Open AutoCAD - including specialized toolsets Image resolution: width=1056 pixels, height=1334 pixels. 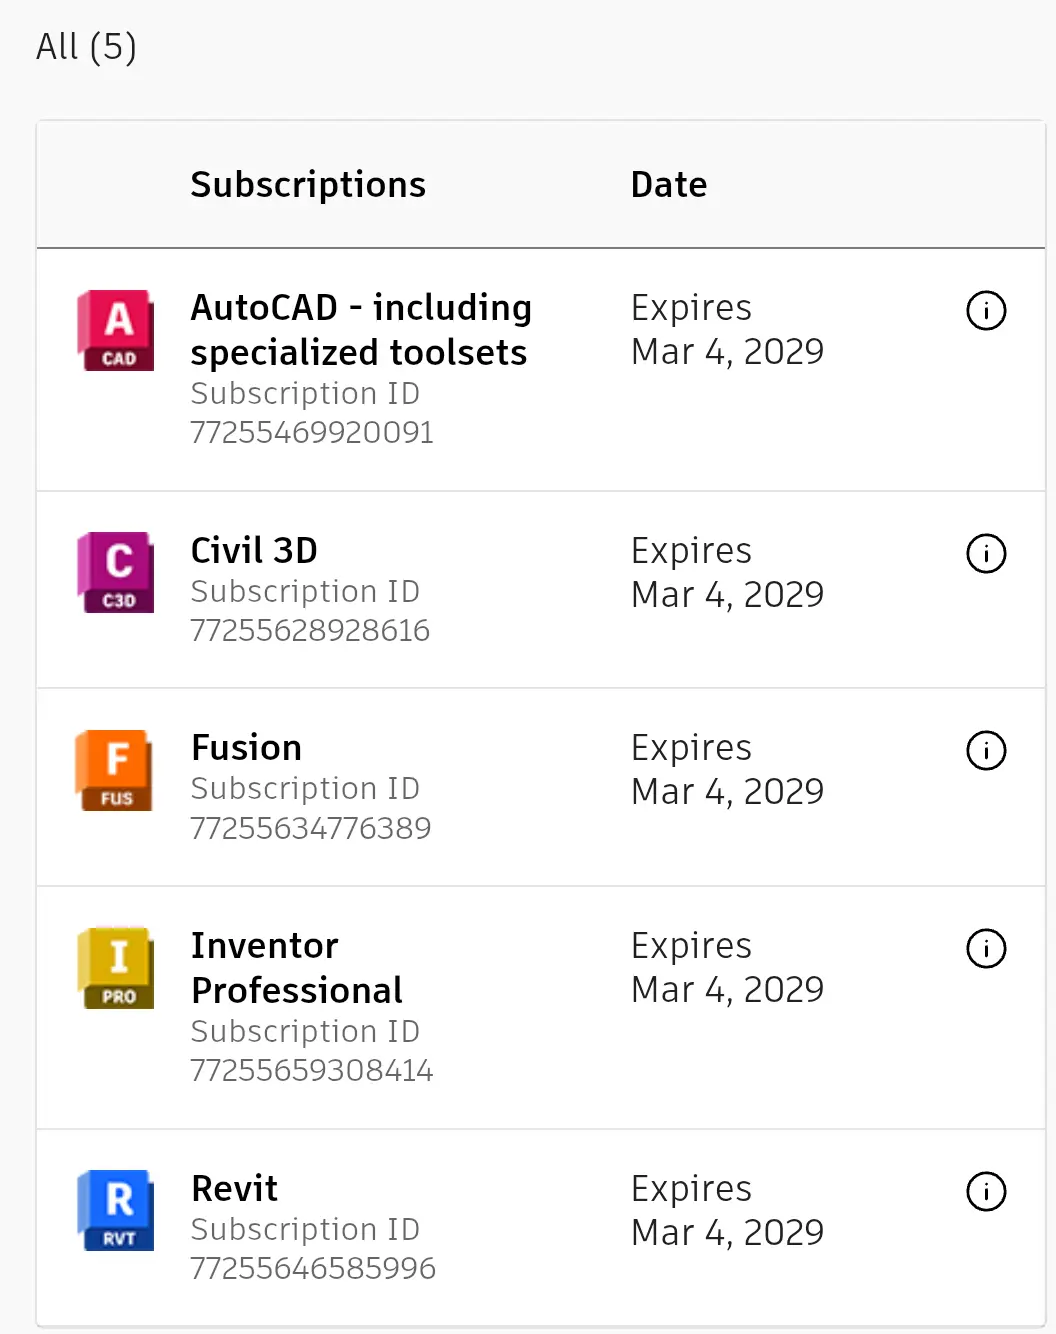(x=361, y=330)
